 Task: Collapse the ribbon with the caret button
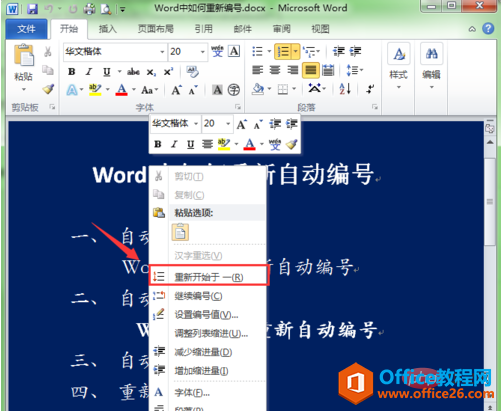pyautogui.click(x=472, y=29)
